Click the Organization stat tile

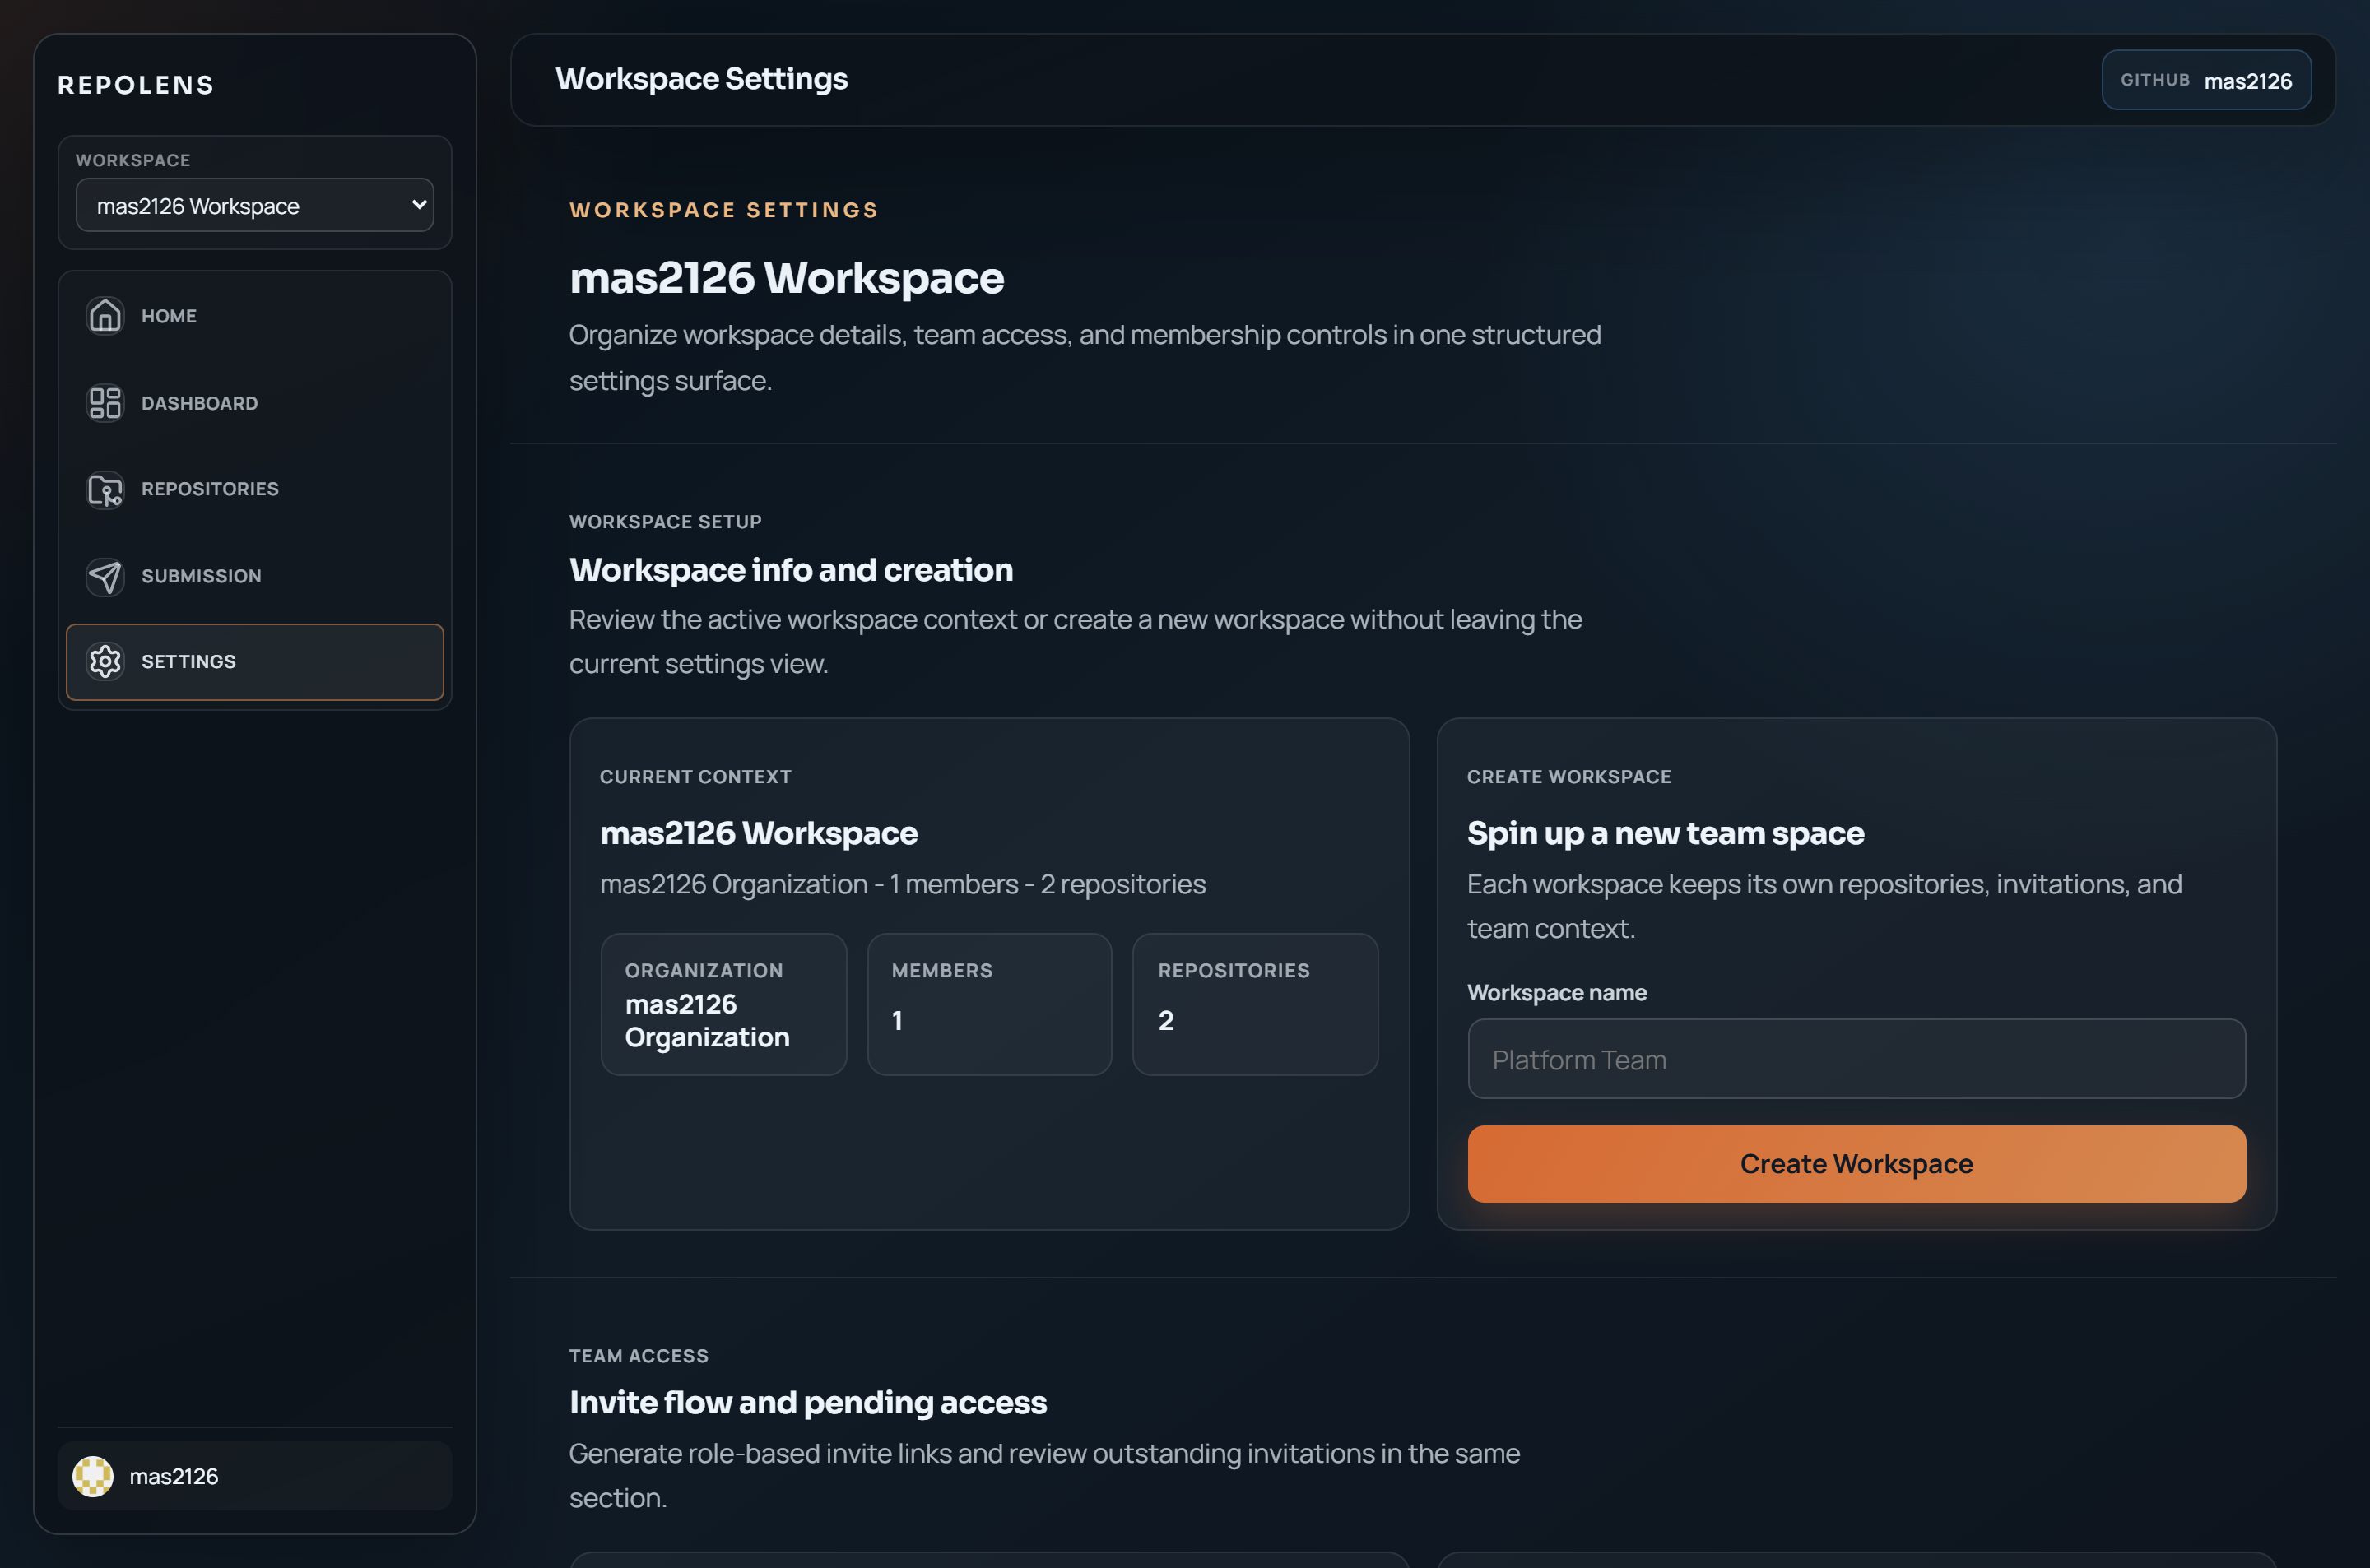pos(723,1004)
